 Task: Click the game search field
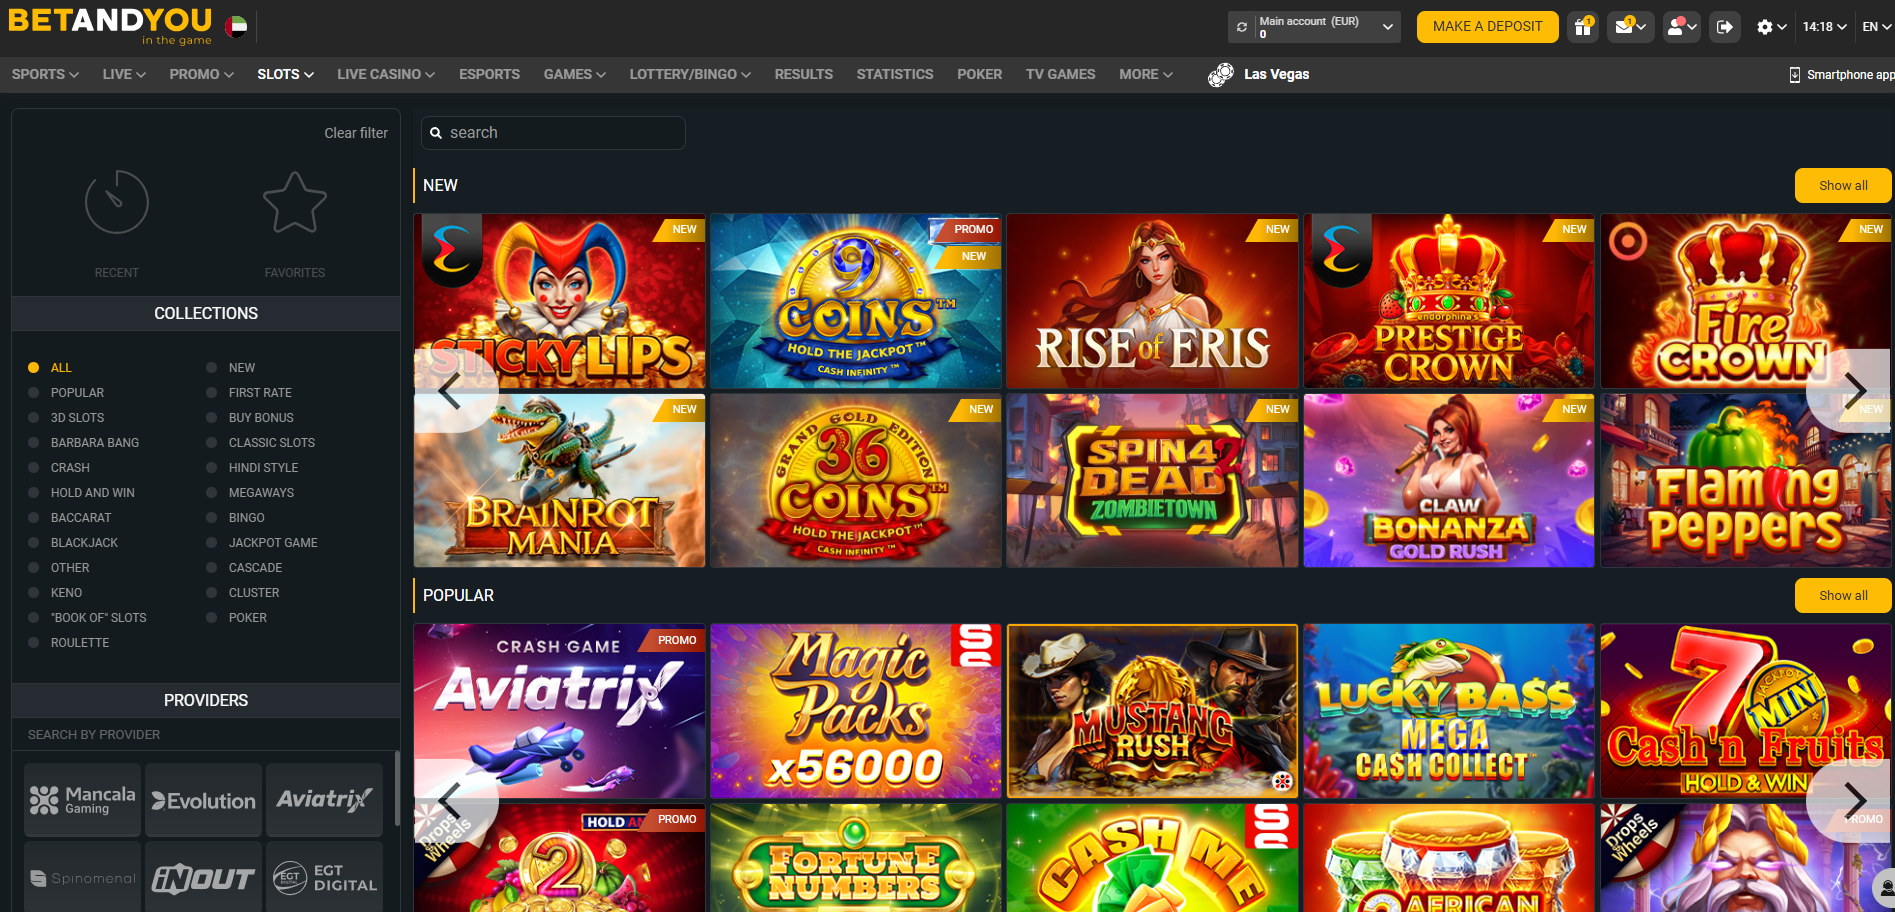[x=560, y=133]
